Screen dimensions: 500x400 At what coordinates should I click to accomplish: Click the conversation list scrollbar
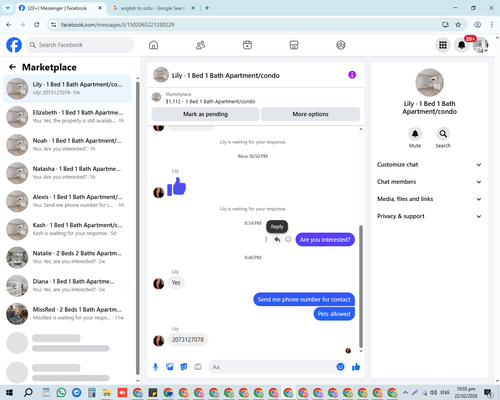pyautogui.click(x=138, y=227)
